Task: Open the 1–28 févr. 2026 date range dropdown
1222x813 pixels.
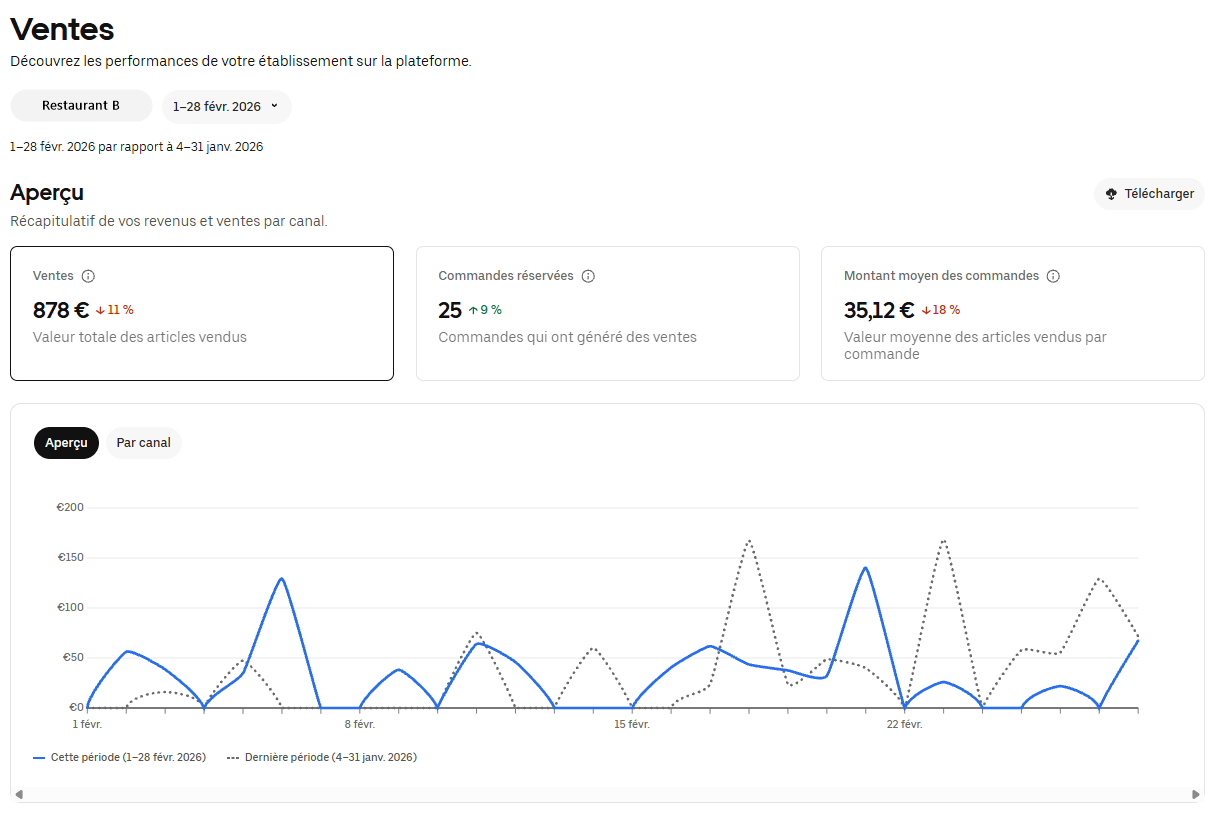Action: tap(227, 106)
